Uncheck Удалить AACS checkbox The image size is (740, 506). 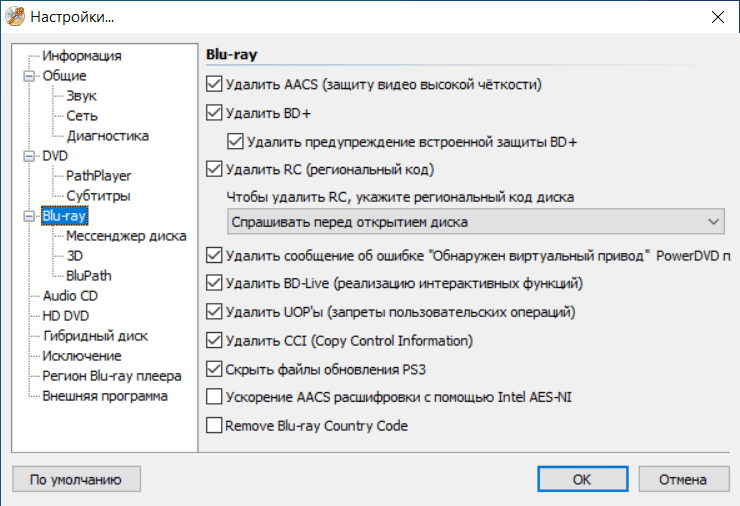point(213,85)
